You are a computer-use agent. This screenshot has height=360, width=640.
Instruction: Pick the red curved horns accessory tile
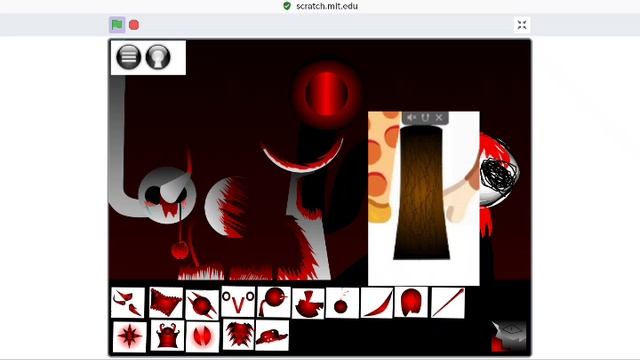[x=128, y=303]
